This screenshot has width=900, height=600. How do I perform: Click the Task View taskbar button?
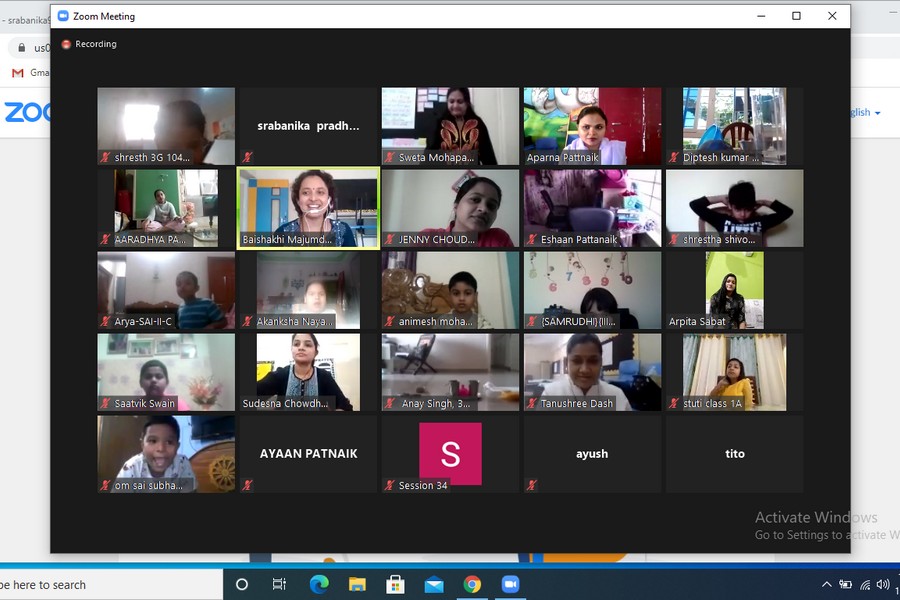click(280, 584)
